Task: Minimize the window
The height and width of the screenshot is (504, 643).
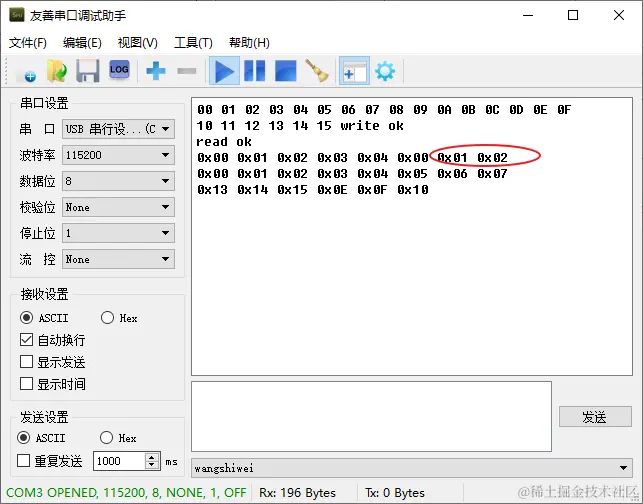Action: point(528,15)
